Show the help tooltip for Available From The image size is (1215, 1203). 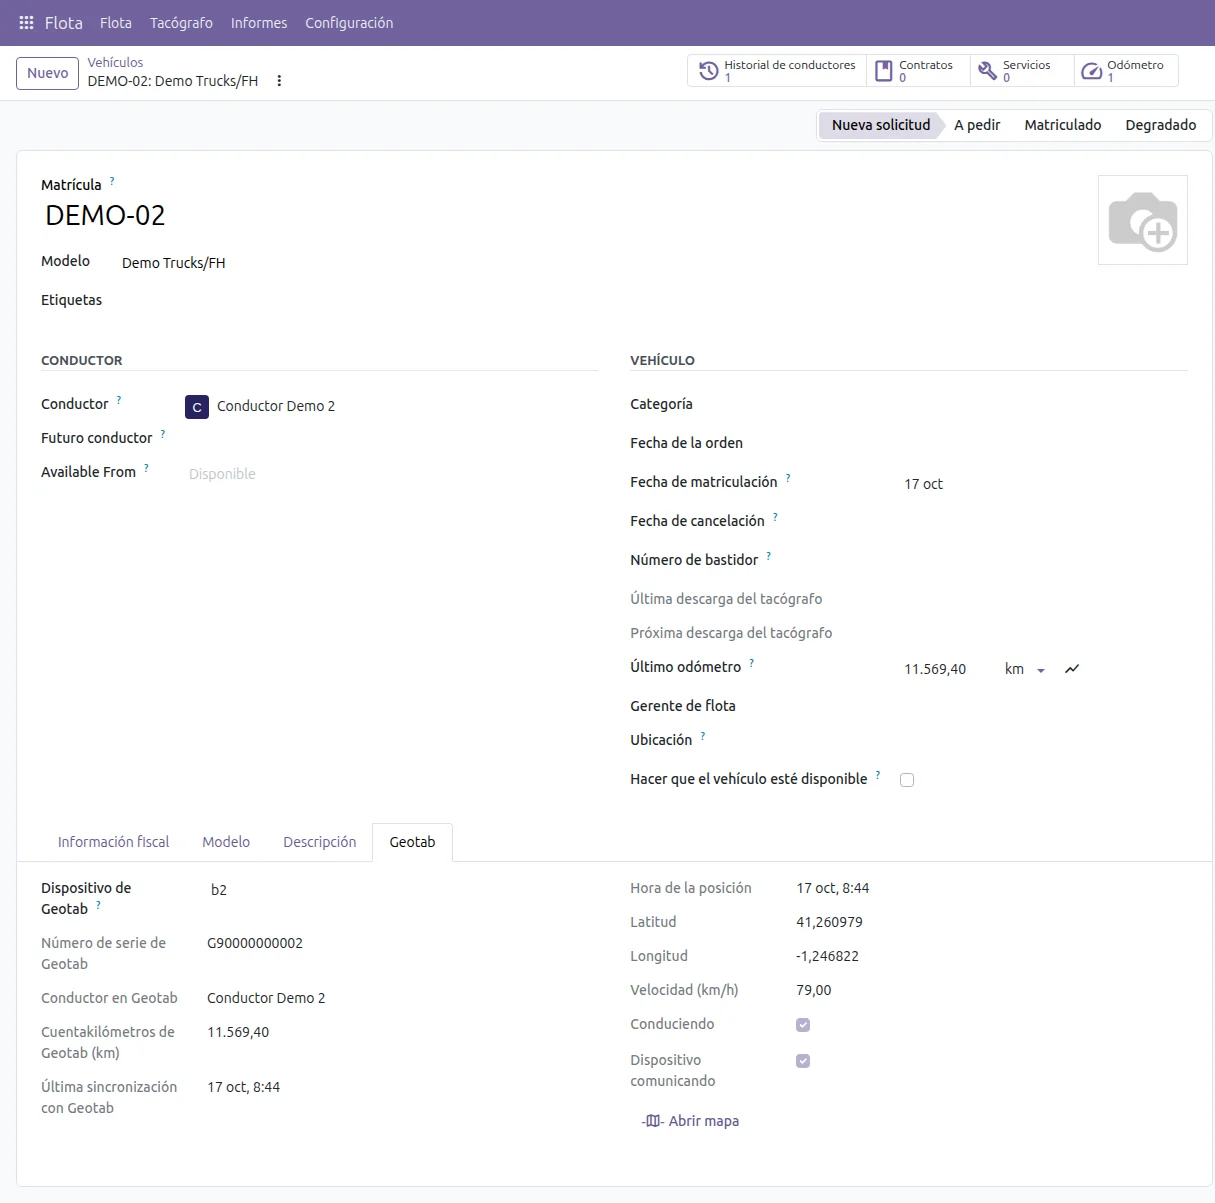(146, 468)
